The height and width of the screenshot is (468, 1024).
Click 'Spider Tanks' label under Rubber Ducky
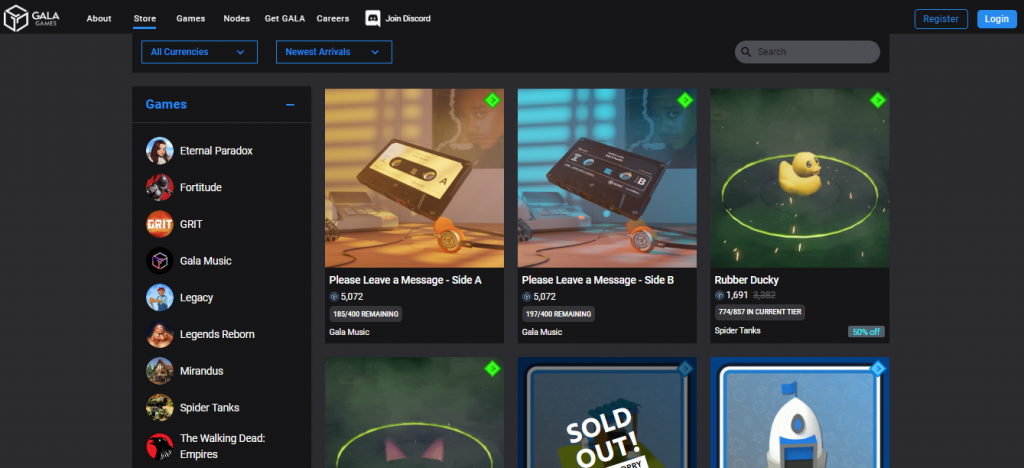(737, 331)
